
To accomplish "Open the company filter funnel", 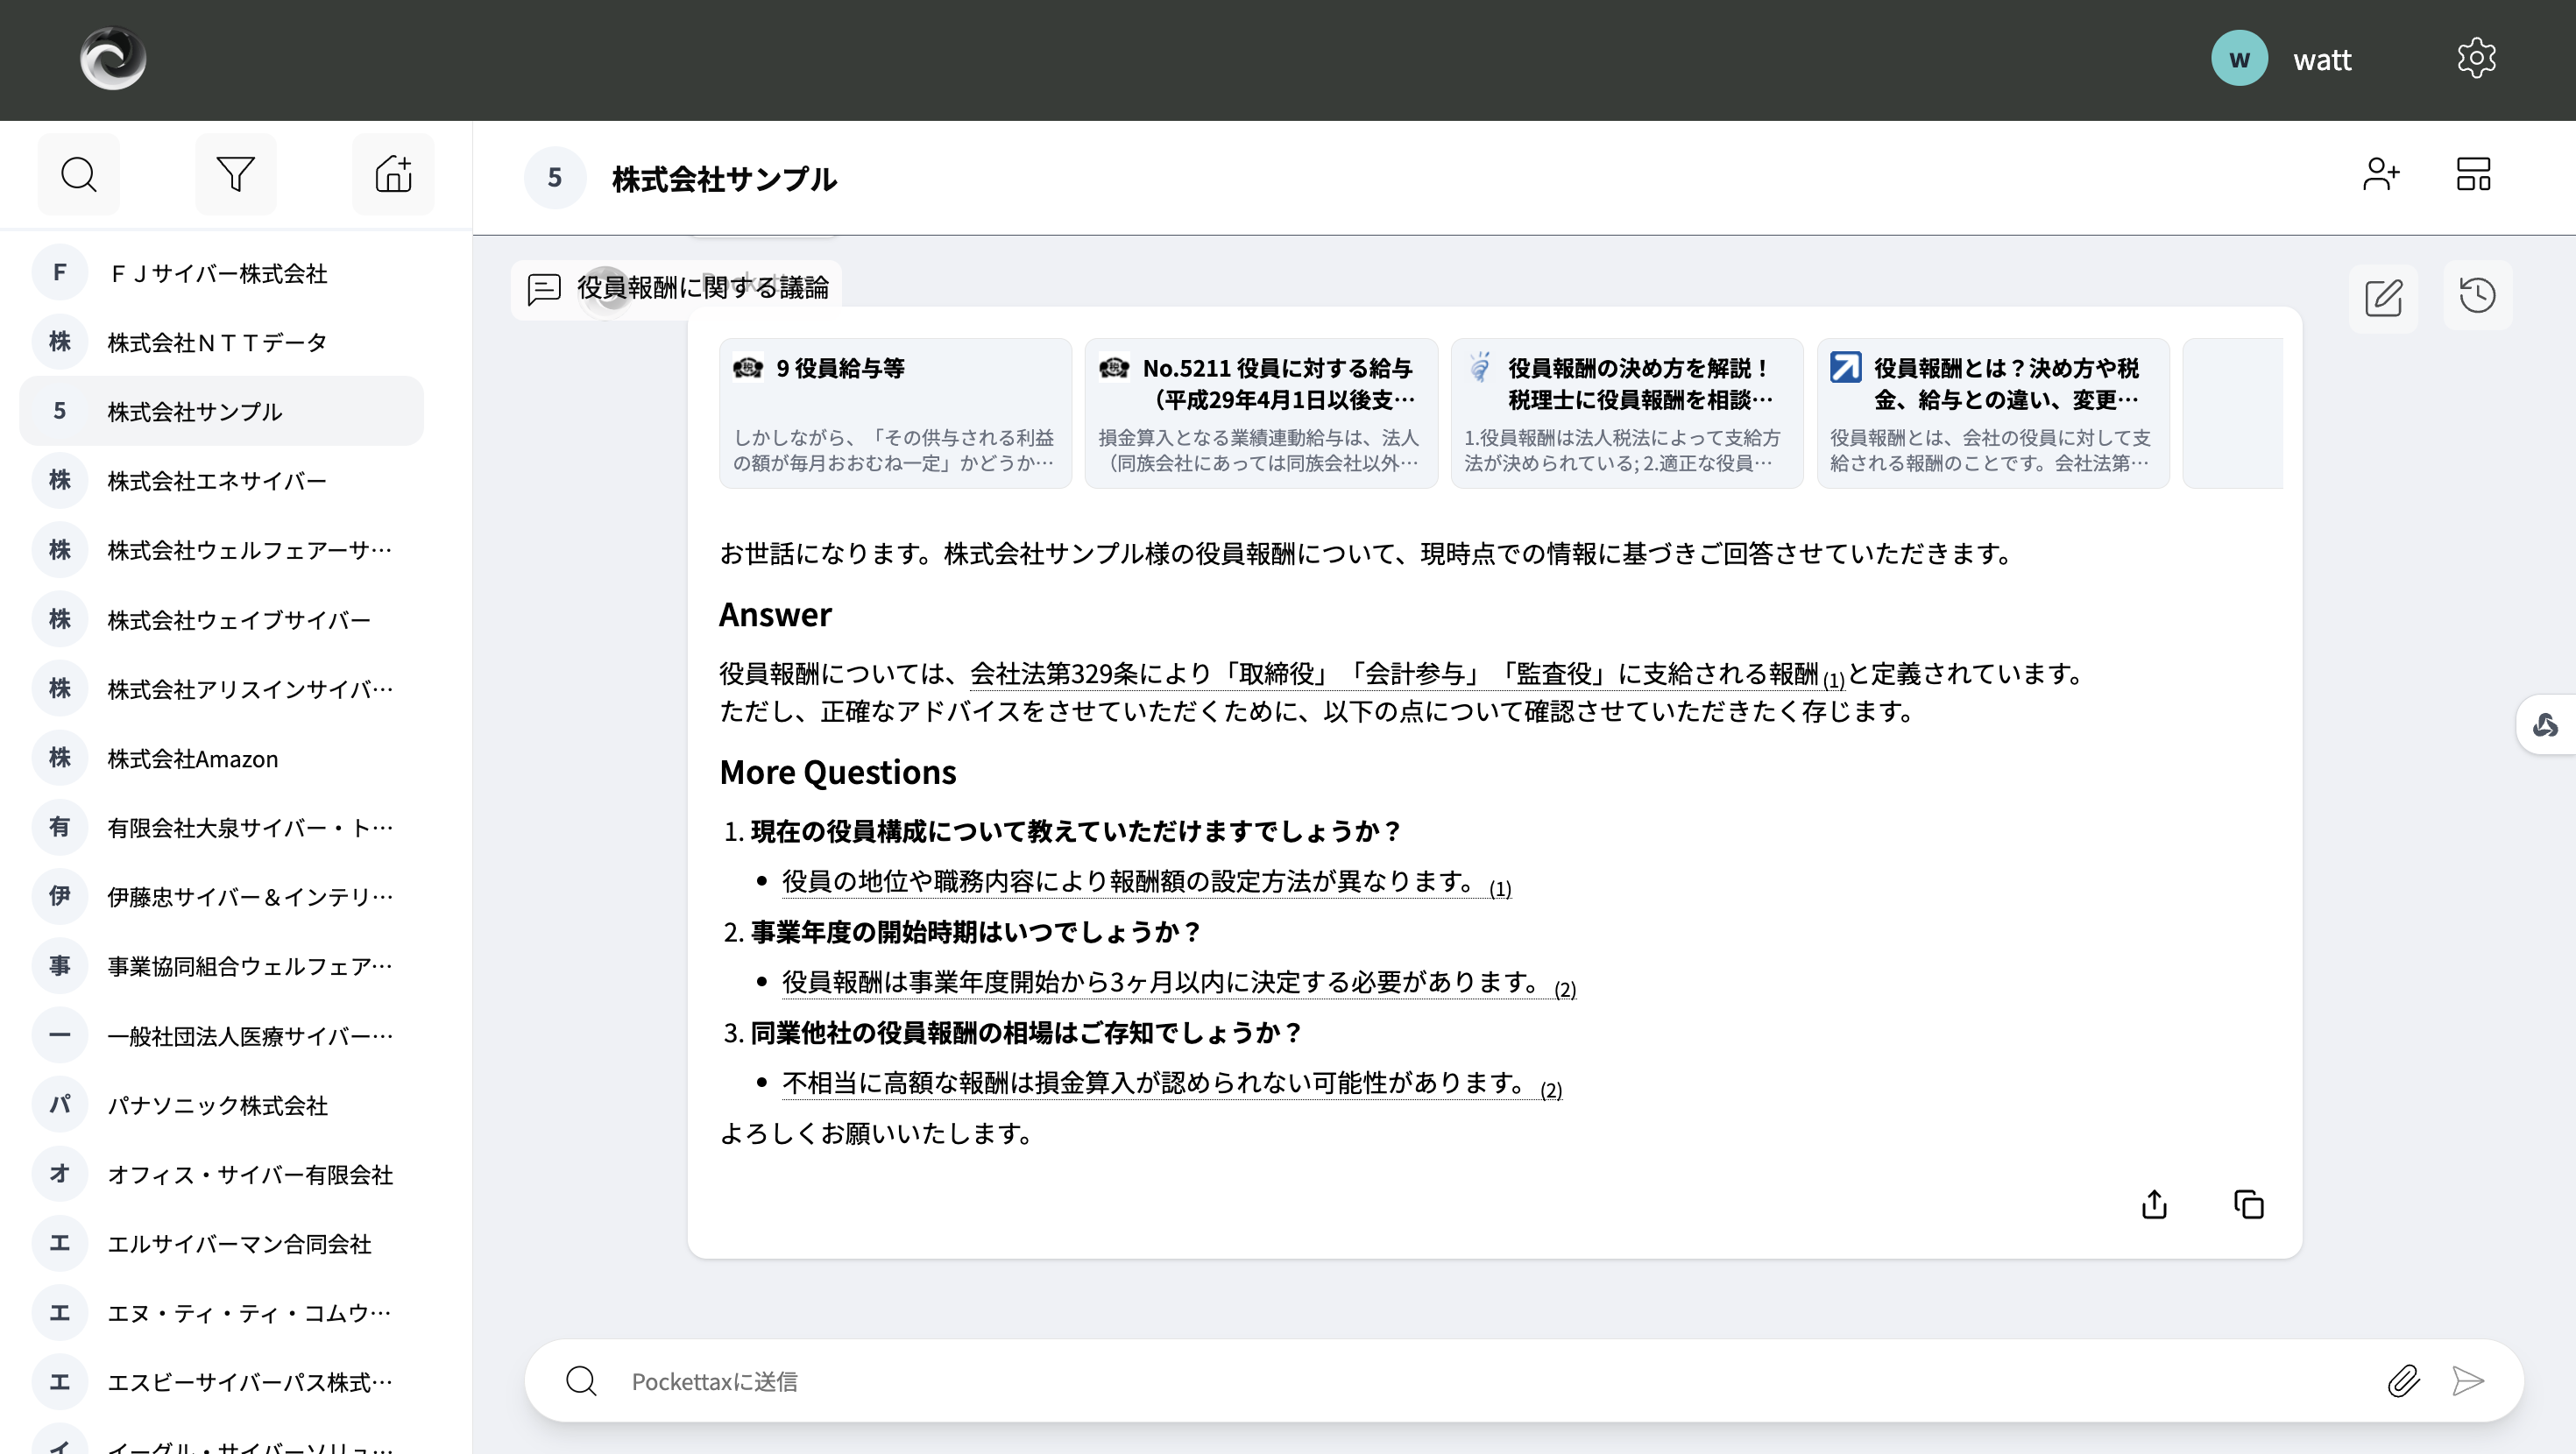I will point(236,175).
